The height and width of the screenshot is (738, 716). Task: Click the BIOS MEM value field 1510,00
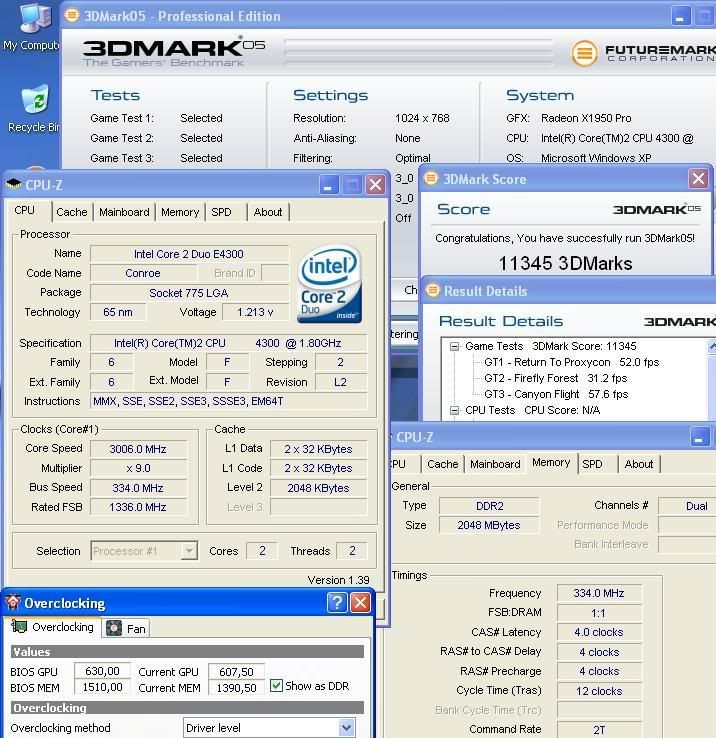click(102, 687)
